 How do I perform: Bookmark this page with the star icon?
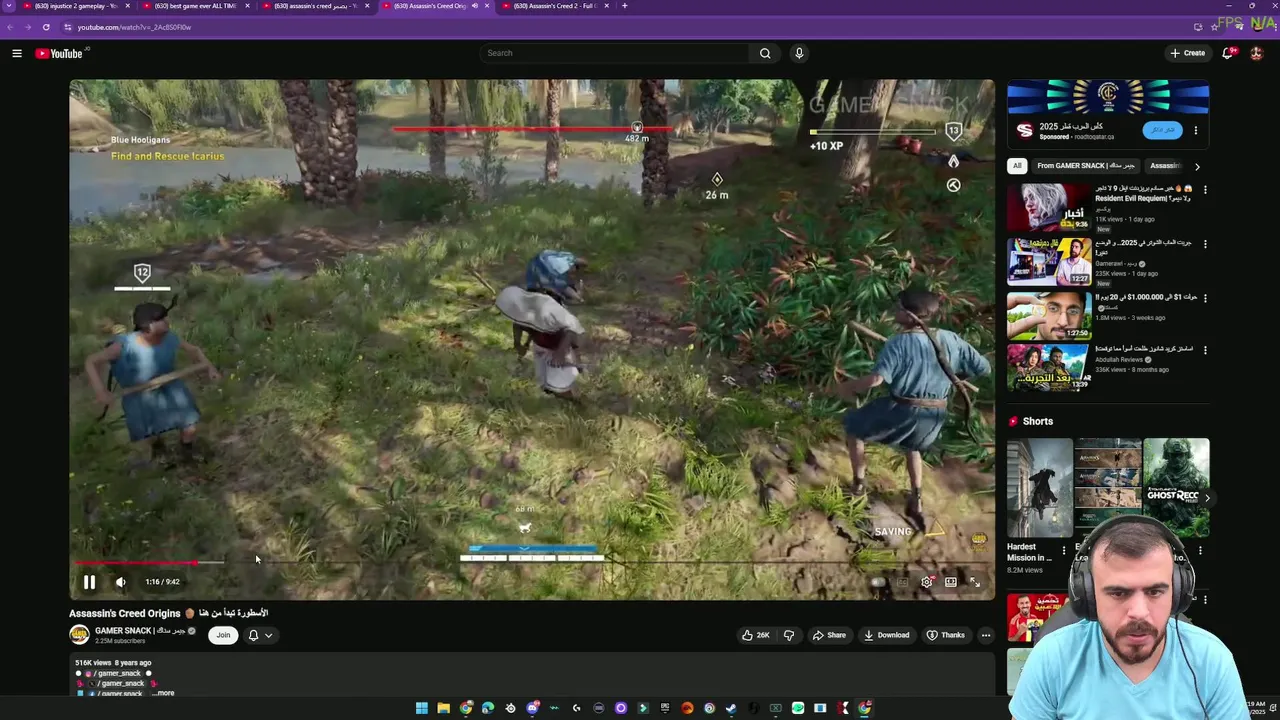coord(1215,27)
